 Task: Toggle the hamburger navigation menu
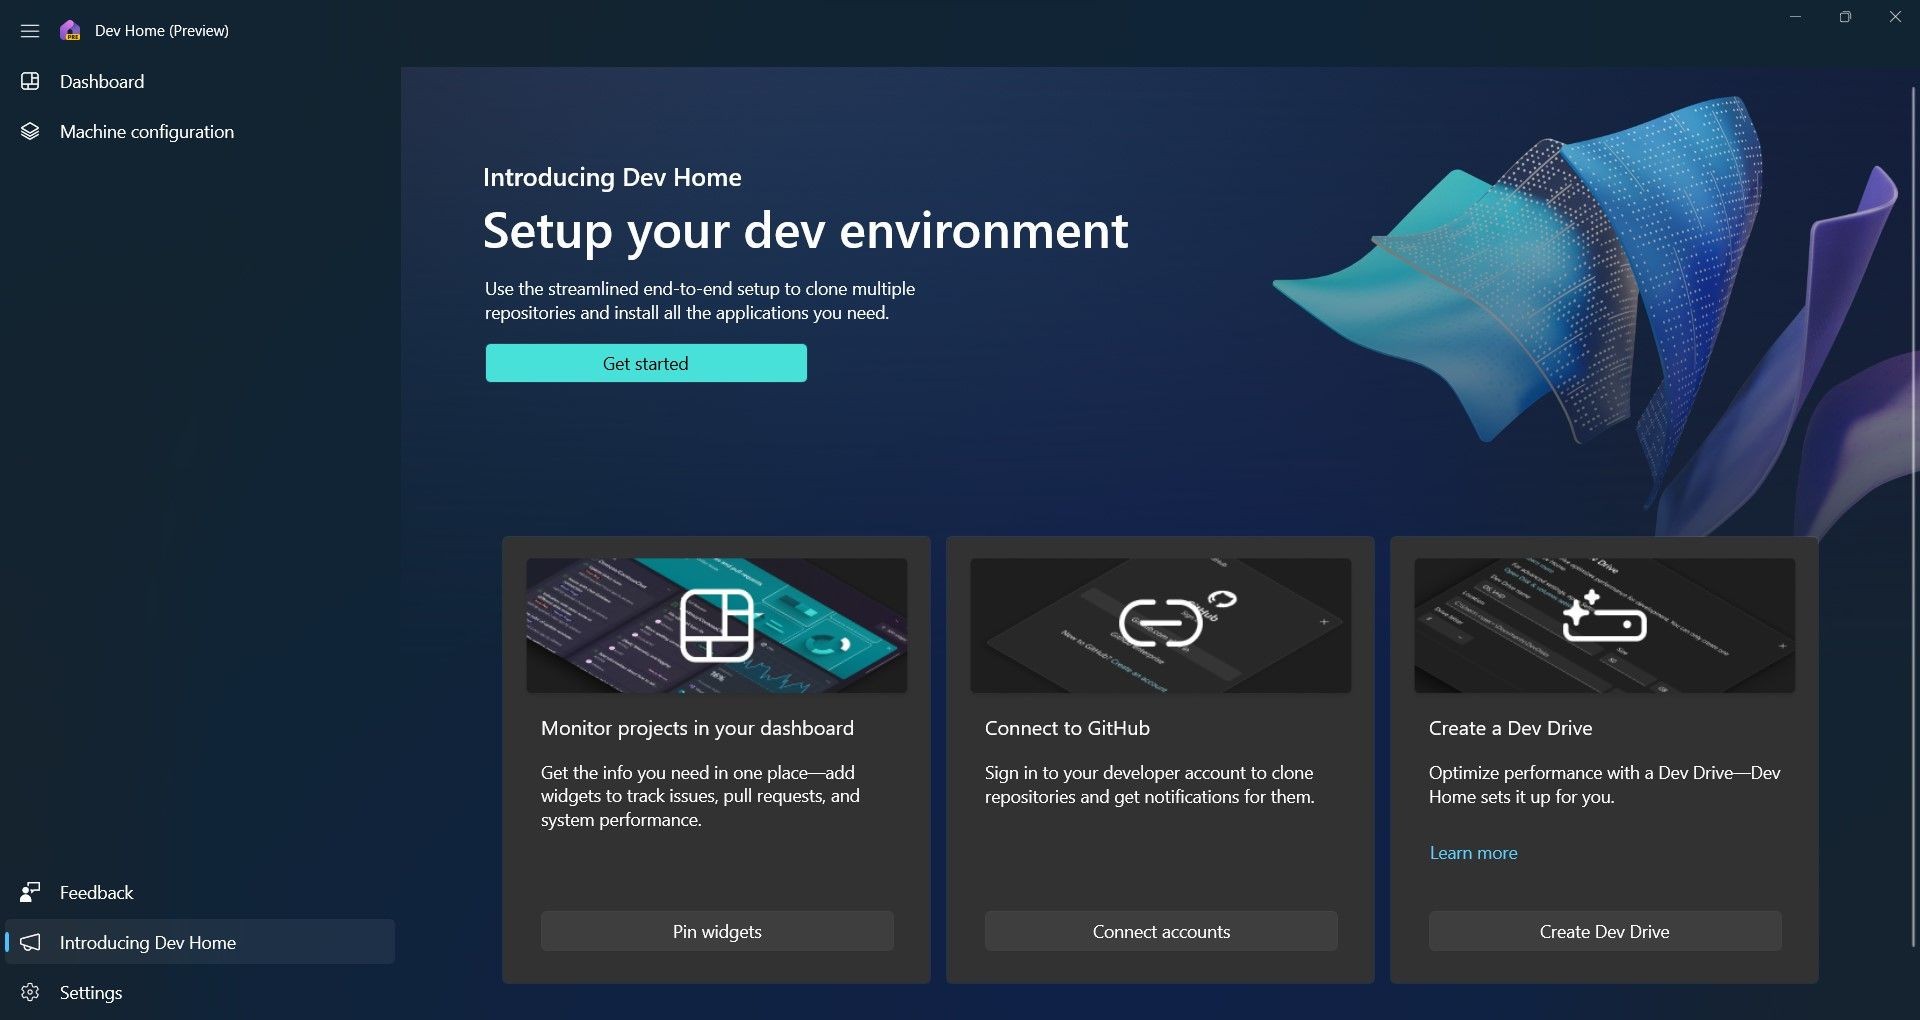coord(30,31)
